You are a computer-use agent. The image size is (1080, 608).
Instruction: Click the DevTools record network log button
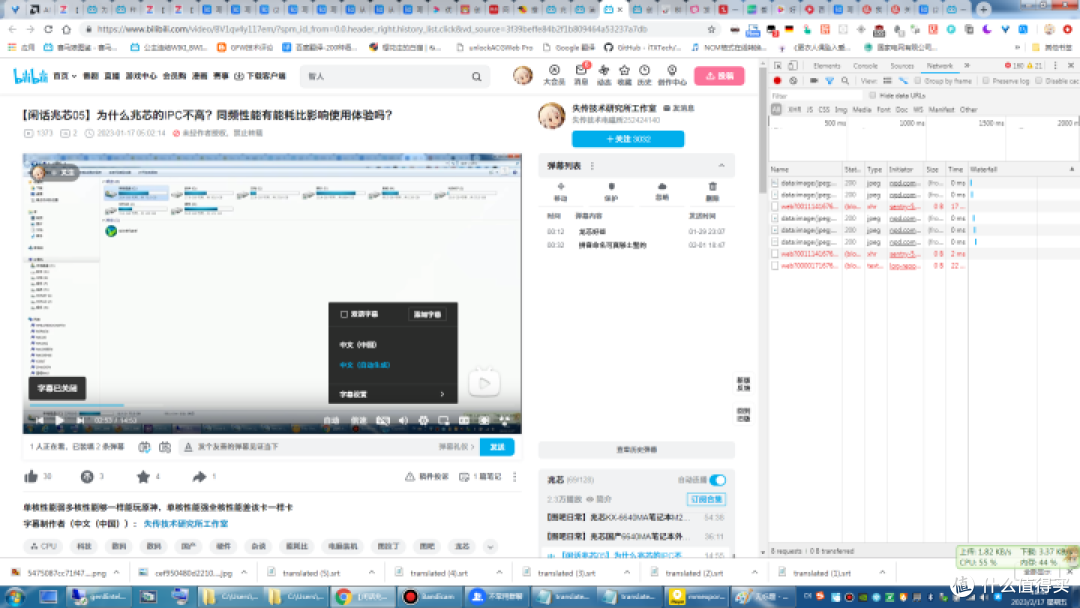tap(777, 81)
